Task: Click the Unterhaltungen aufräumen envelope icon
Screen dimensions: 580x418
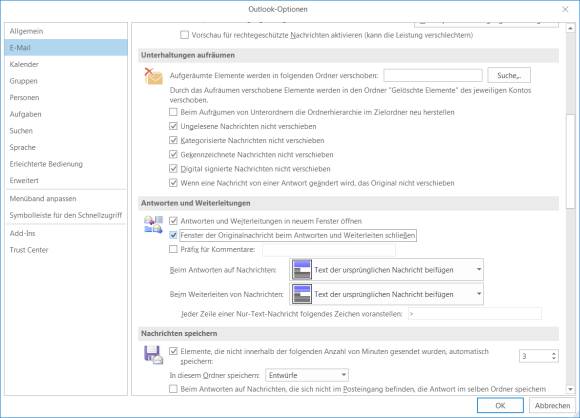Action: point(154,76)
